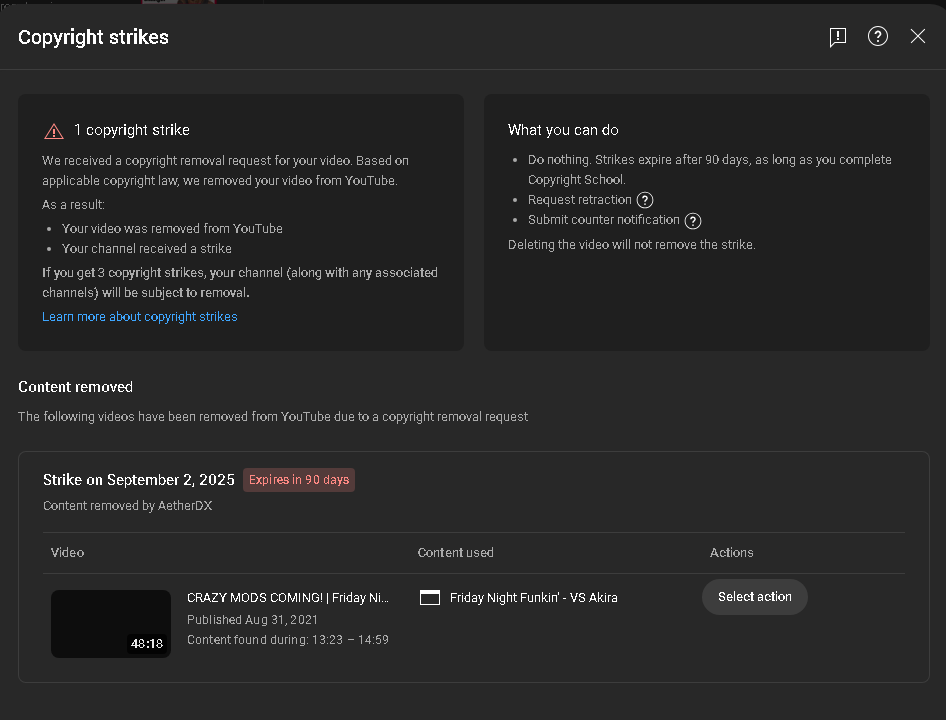Open Learn more about copyright strikes link

coord(139,316)
